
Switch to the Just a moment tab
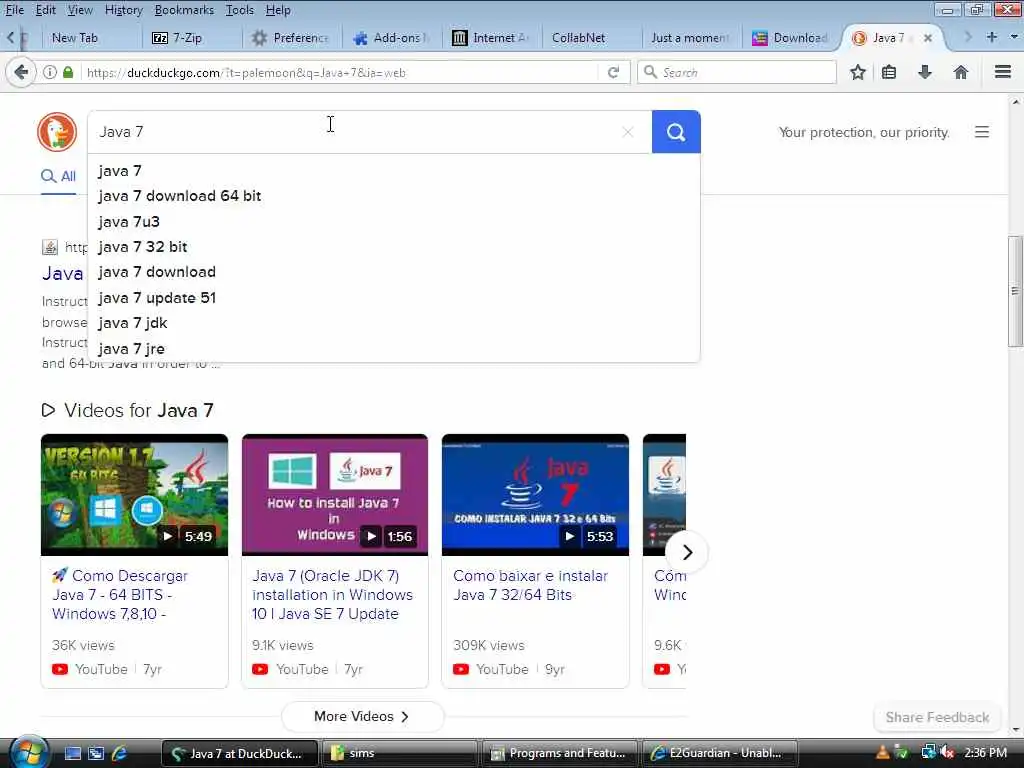[x=691, y=38]
